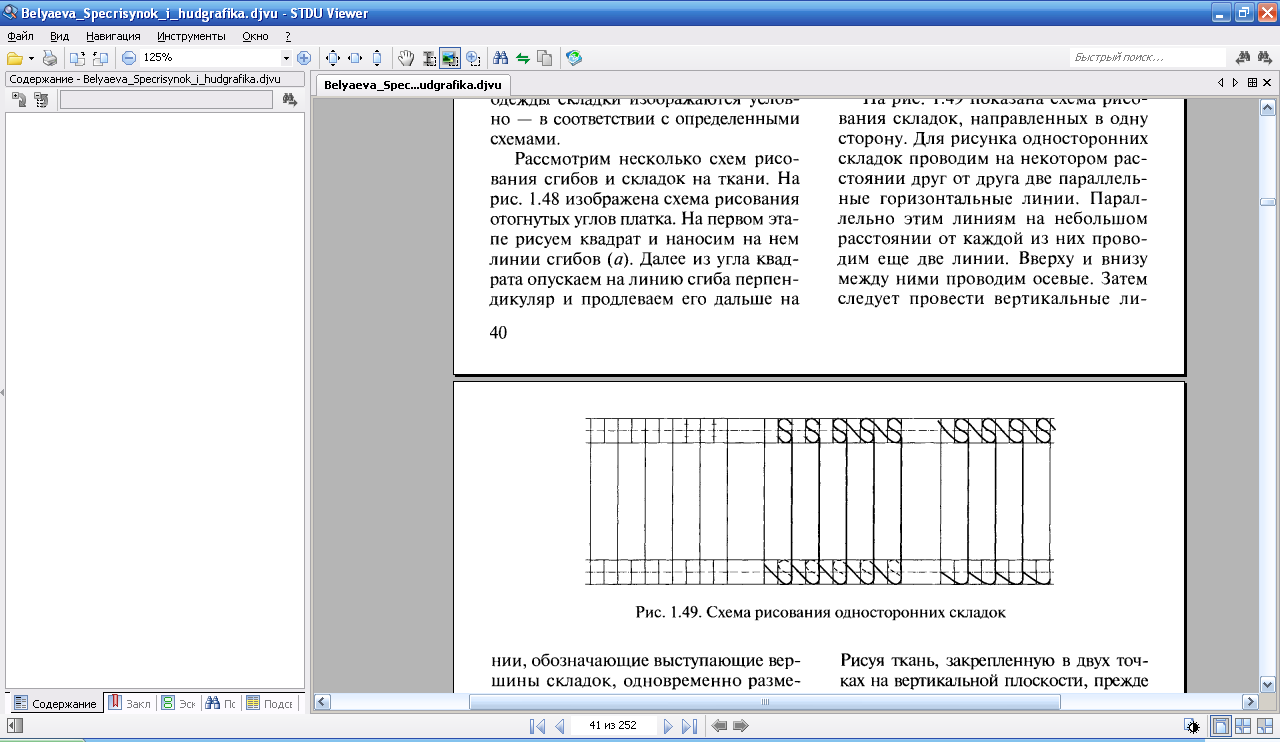This screenshot has width=1280, height=742.
Task: Switch to the Содержание panel tab
Action: pos(55,703)
